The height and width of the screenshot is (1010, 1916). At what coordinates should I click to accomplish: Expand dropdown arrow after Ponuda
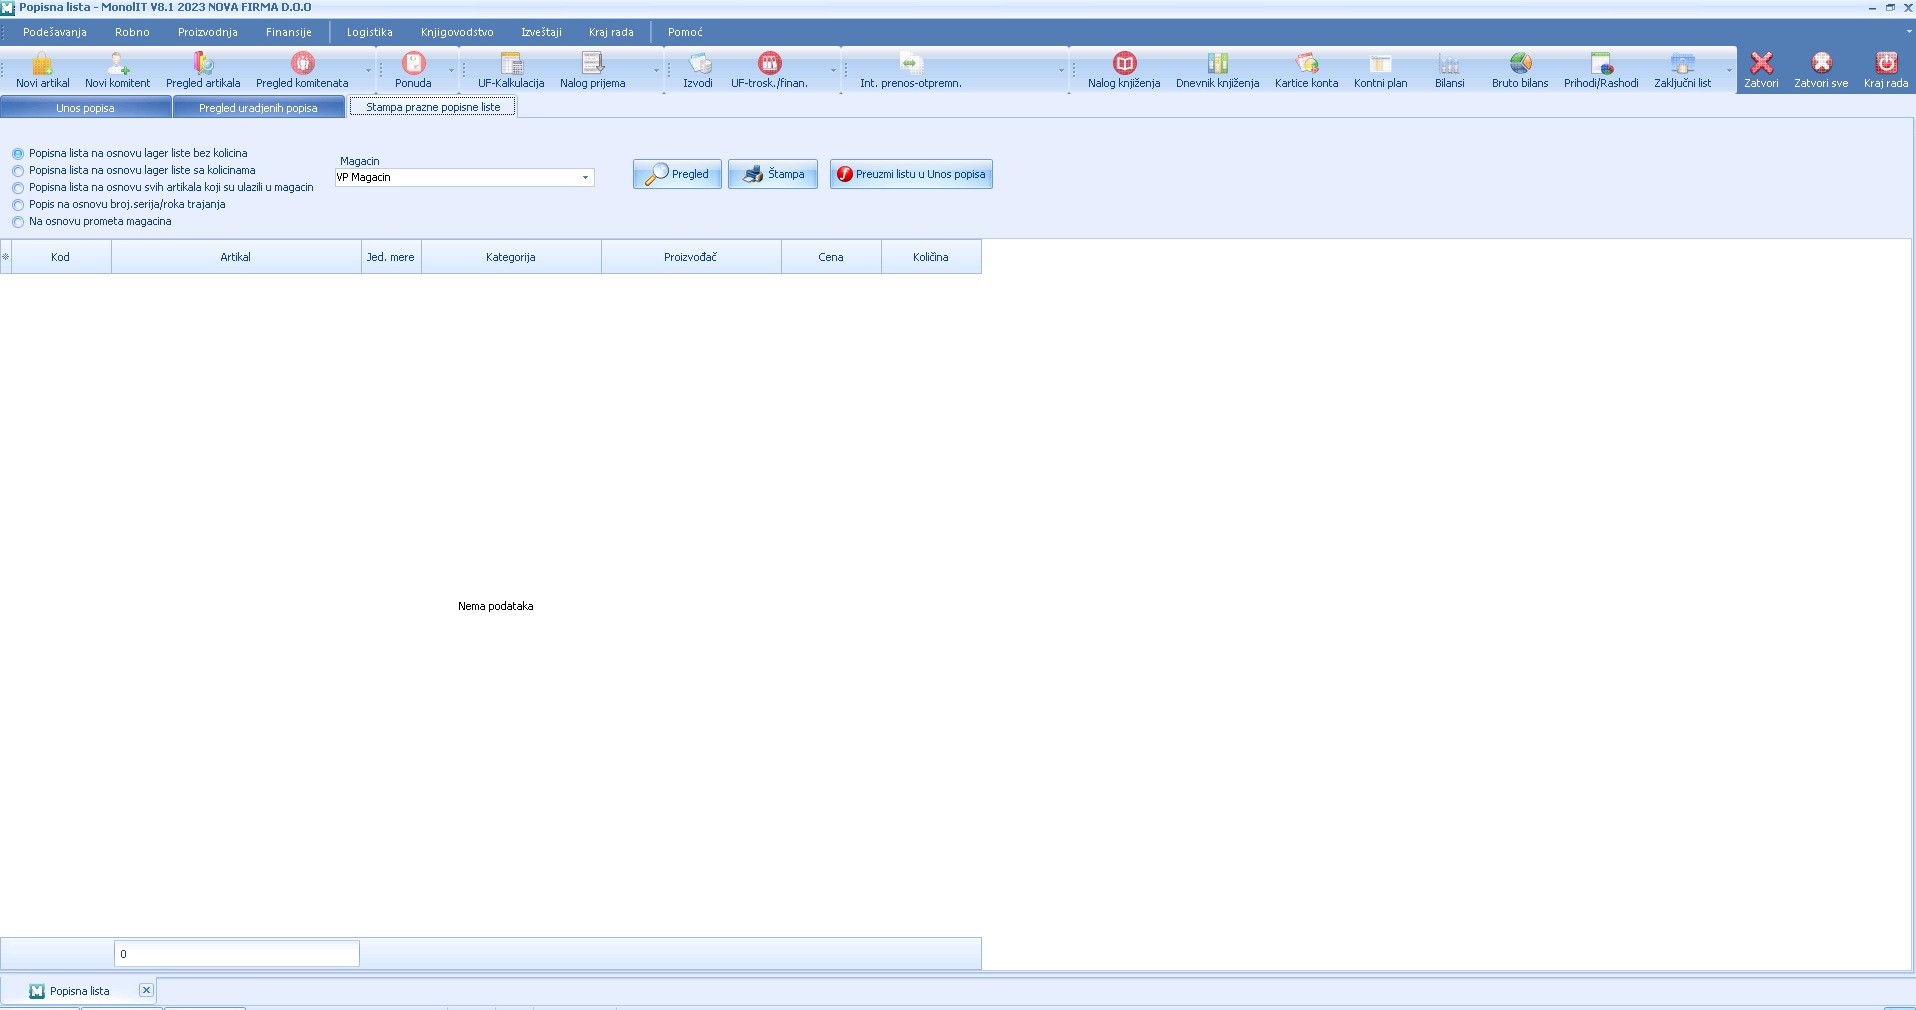coord(451,70)
